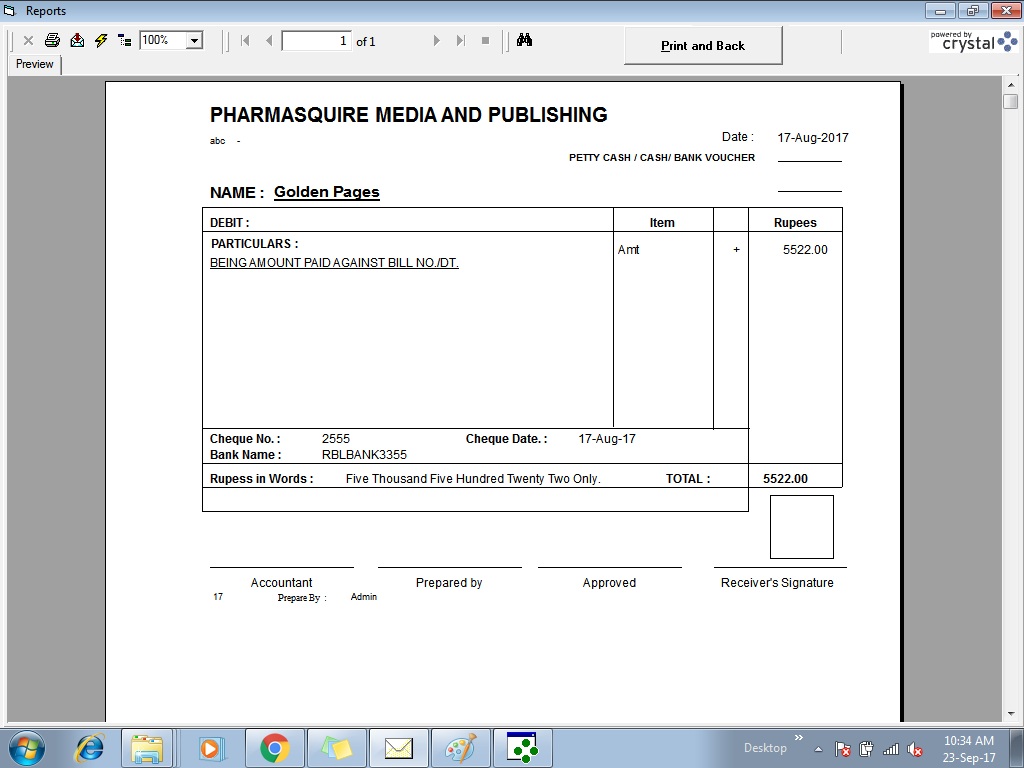Select the Preview tab

point(34,64)
